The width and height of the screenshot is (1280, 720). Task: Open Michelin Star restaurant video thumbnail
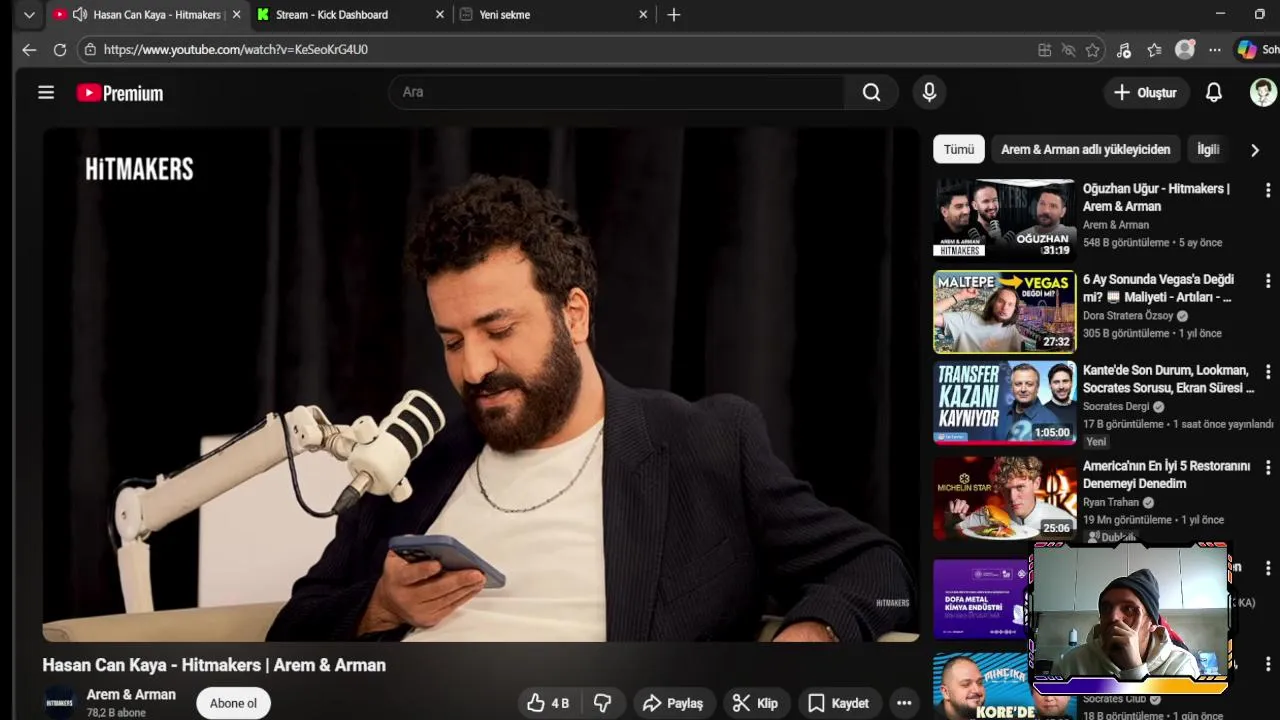(x=1004, y=498)
